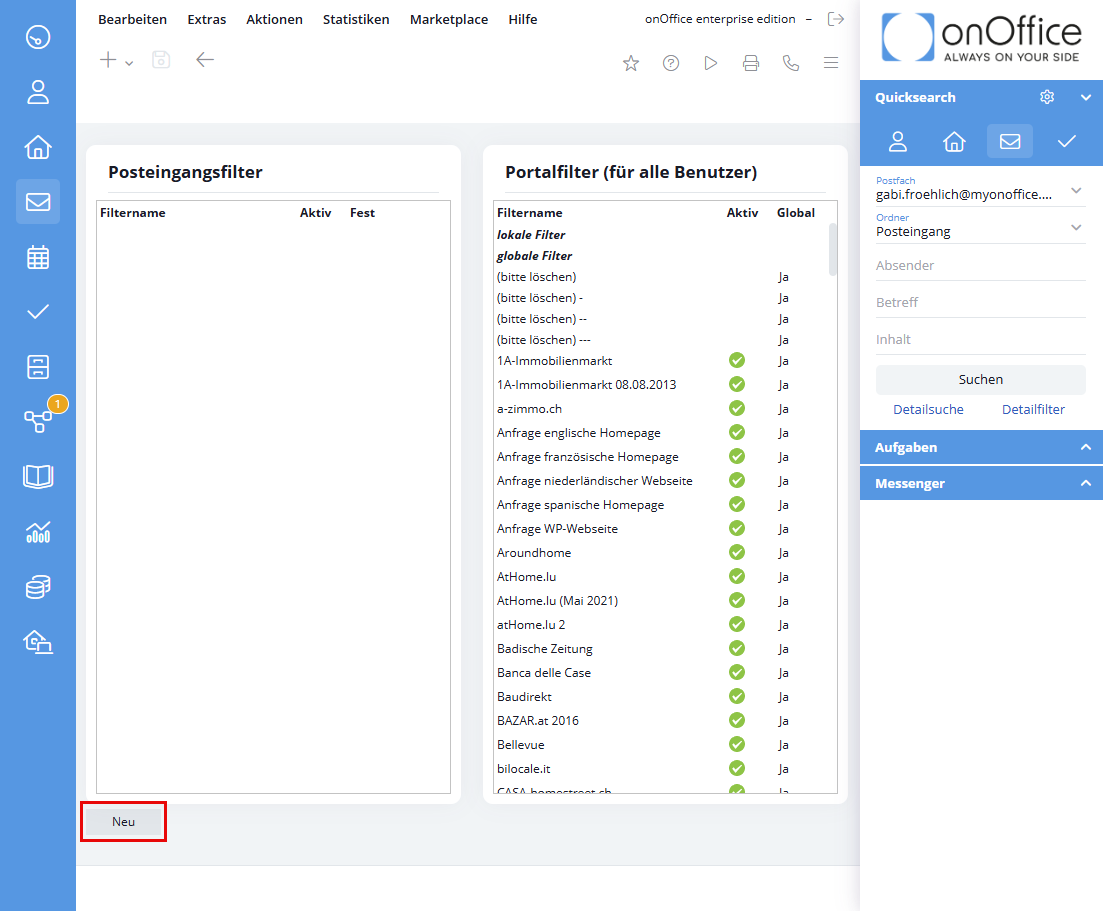The width and height of the screenshot is (1103, 911).
Task: Open process manager icon with badge
Action: click(38, 421)
